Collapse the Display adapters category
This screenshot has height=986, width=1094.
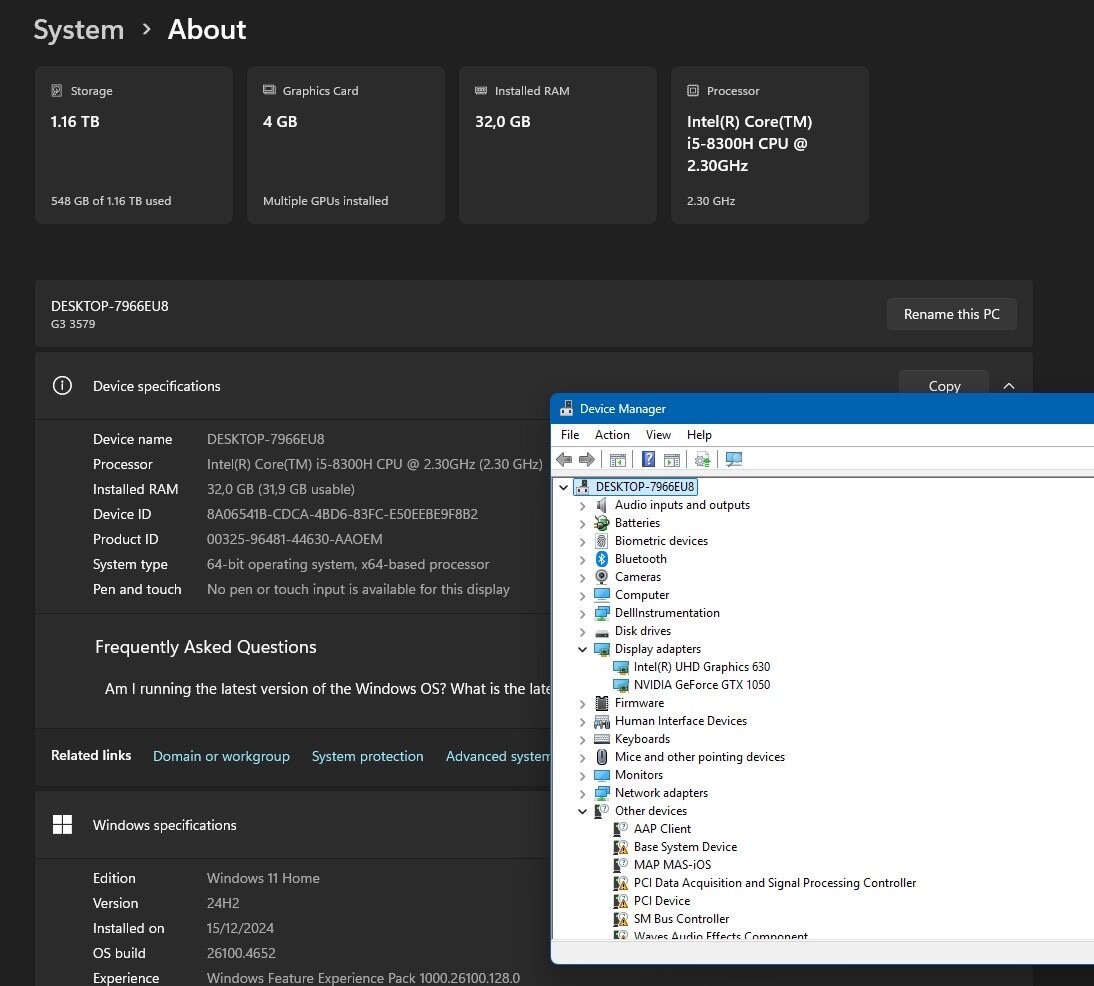[x=583, y=649]
